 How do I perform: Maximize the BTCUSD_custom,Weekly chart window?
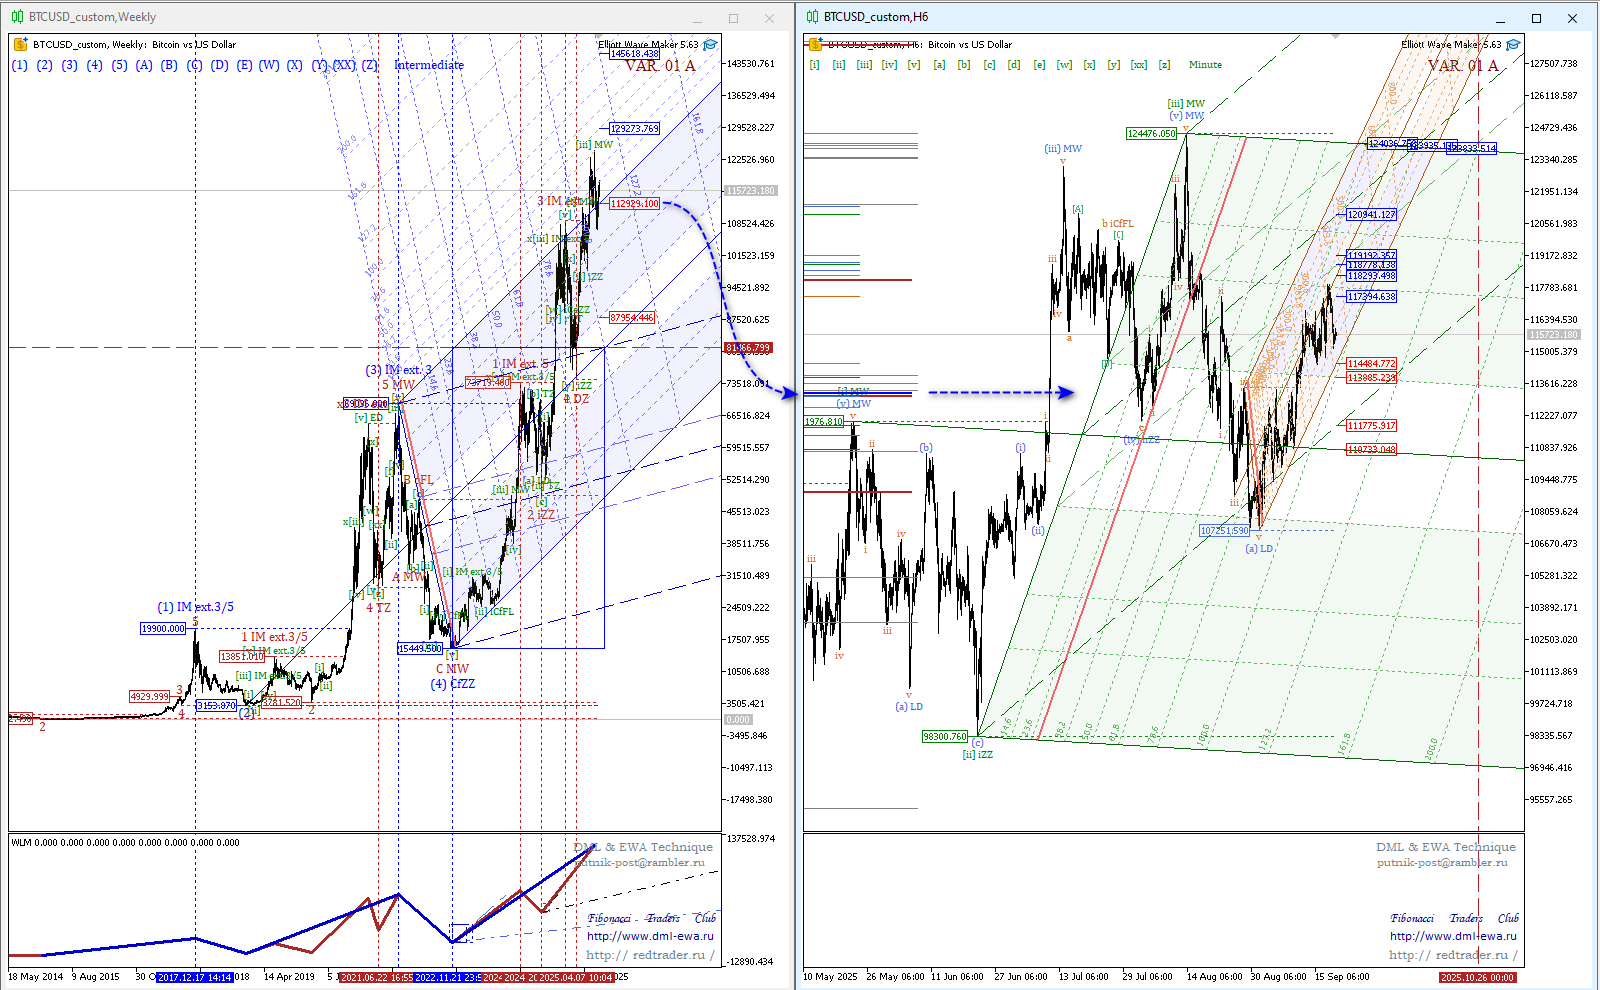coord(733,18)
